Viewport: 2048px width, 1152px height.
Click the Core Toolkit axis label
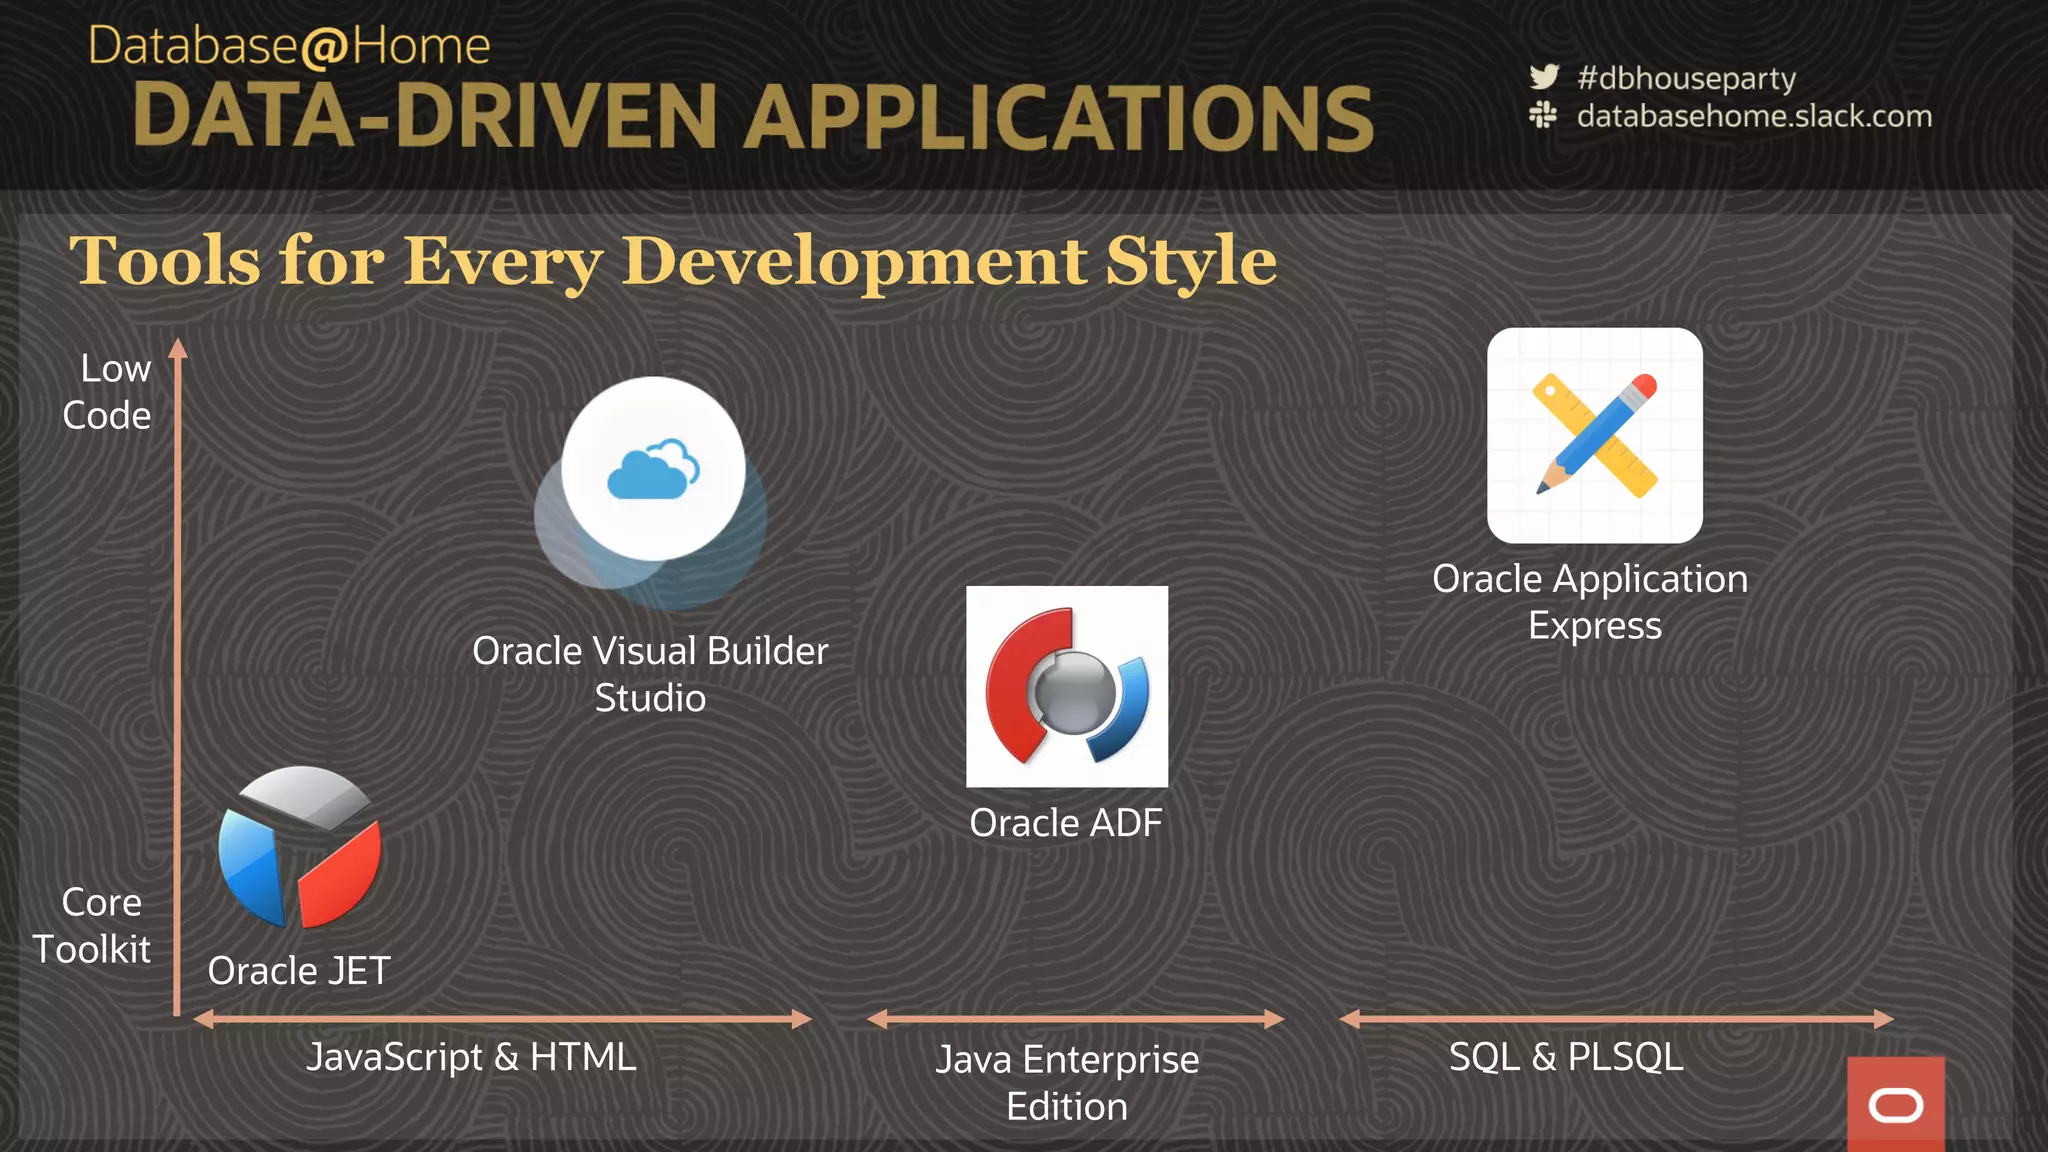94,926
